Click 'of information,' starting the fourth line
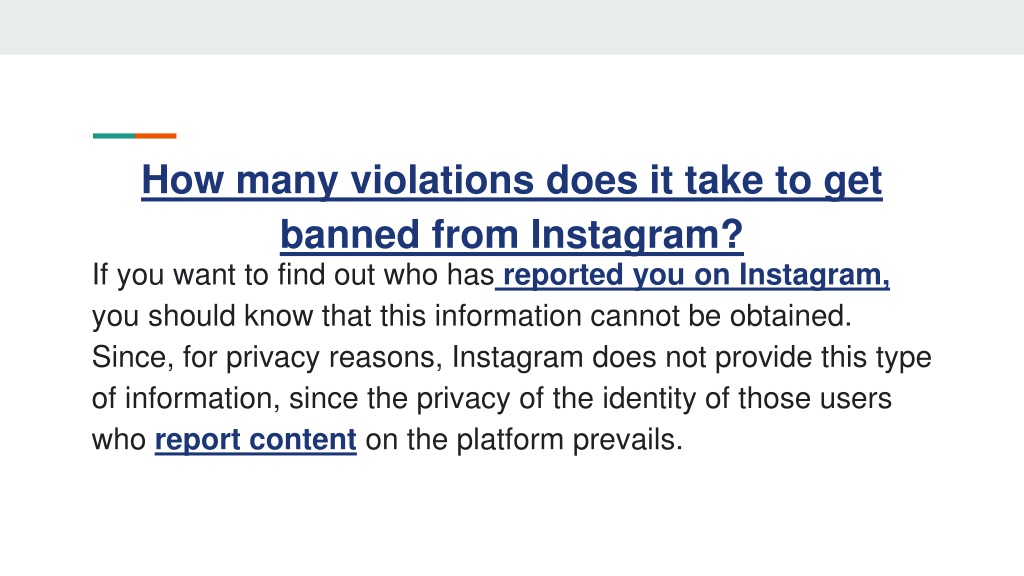 186,398
